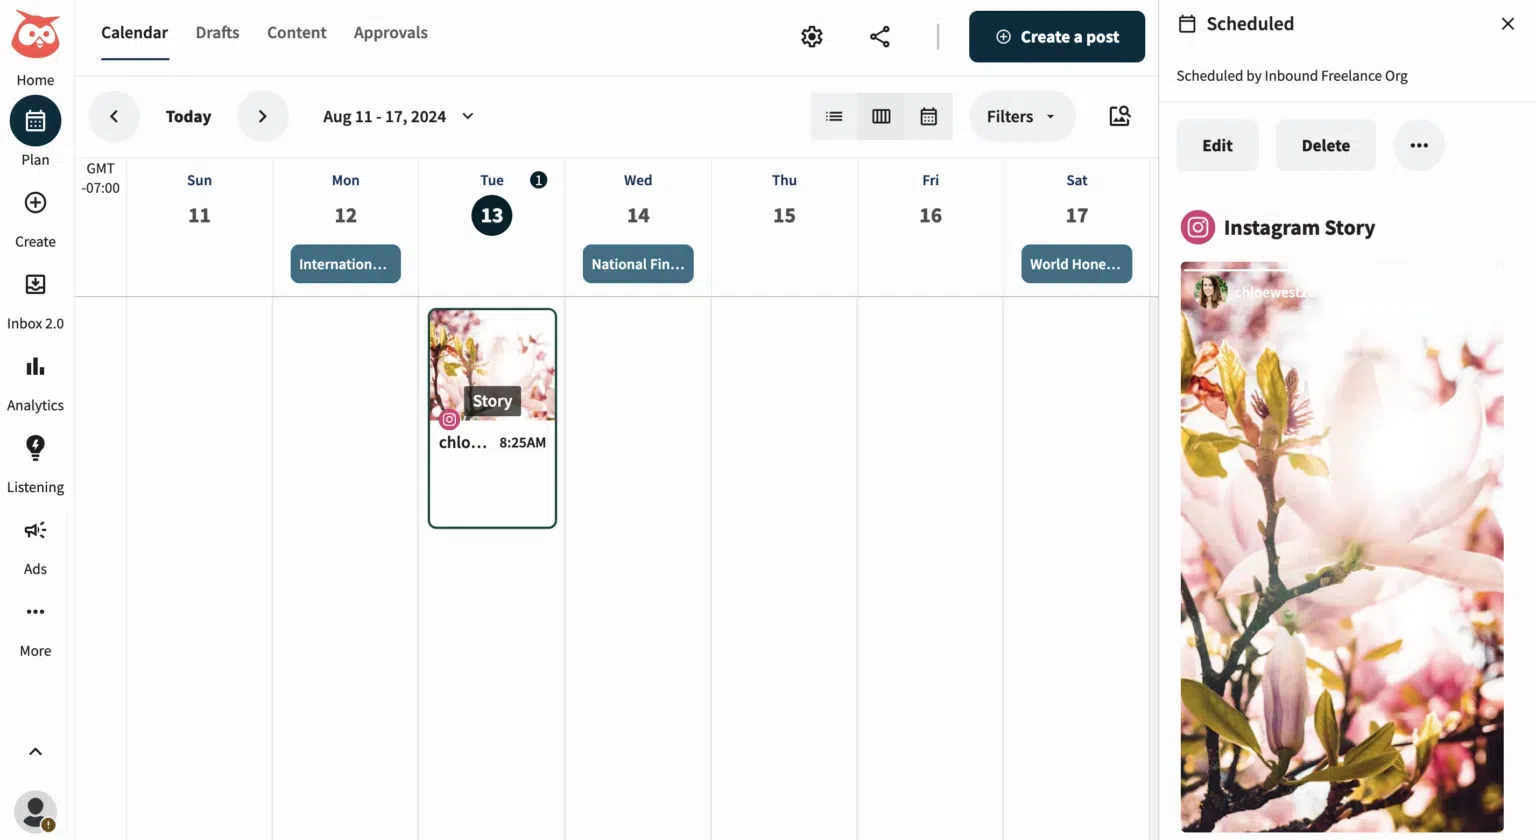This screenshot has height=840, width=1536.
Task: Toggle profile picture display on the calendar
Action: tap(1119, 116)
